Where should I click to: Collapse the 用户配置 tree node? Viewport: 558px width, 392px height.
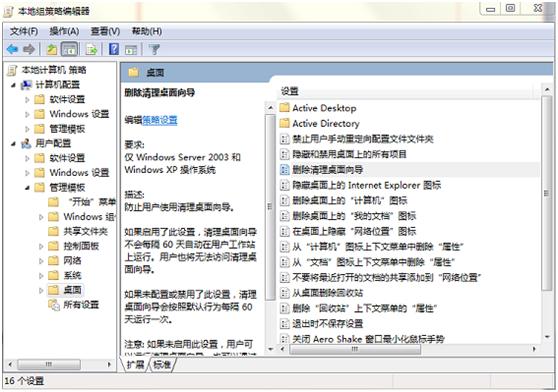pyautogui.click(x=14, y=143)
